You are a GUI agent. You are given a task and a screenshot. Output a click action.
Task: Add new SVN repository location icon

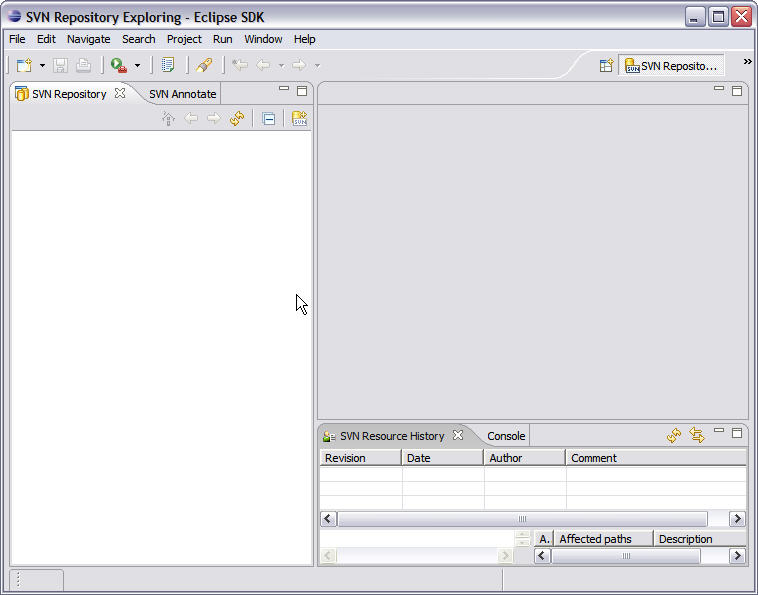click(299, 118)
